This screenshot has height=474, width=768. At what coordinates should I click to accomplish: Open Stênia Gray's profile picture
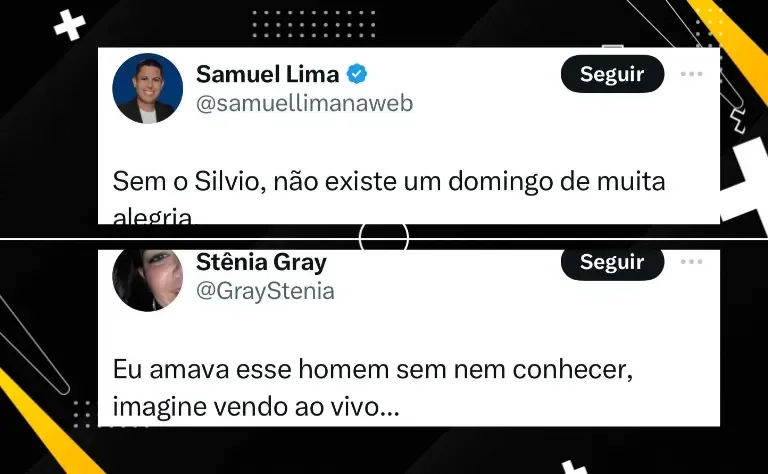pos(147,279)
